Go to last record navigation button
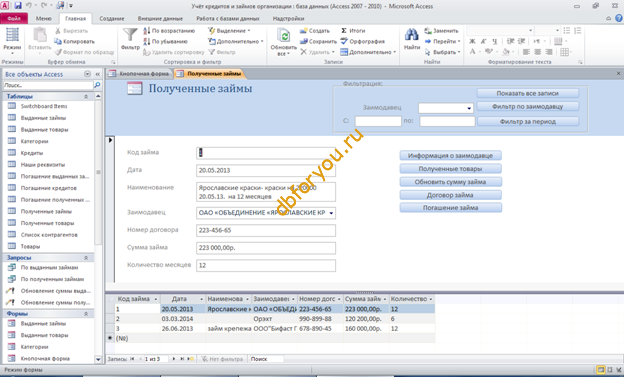624x377 pixels. click(182, 359)
